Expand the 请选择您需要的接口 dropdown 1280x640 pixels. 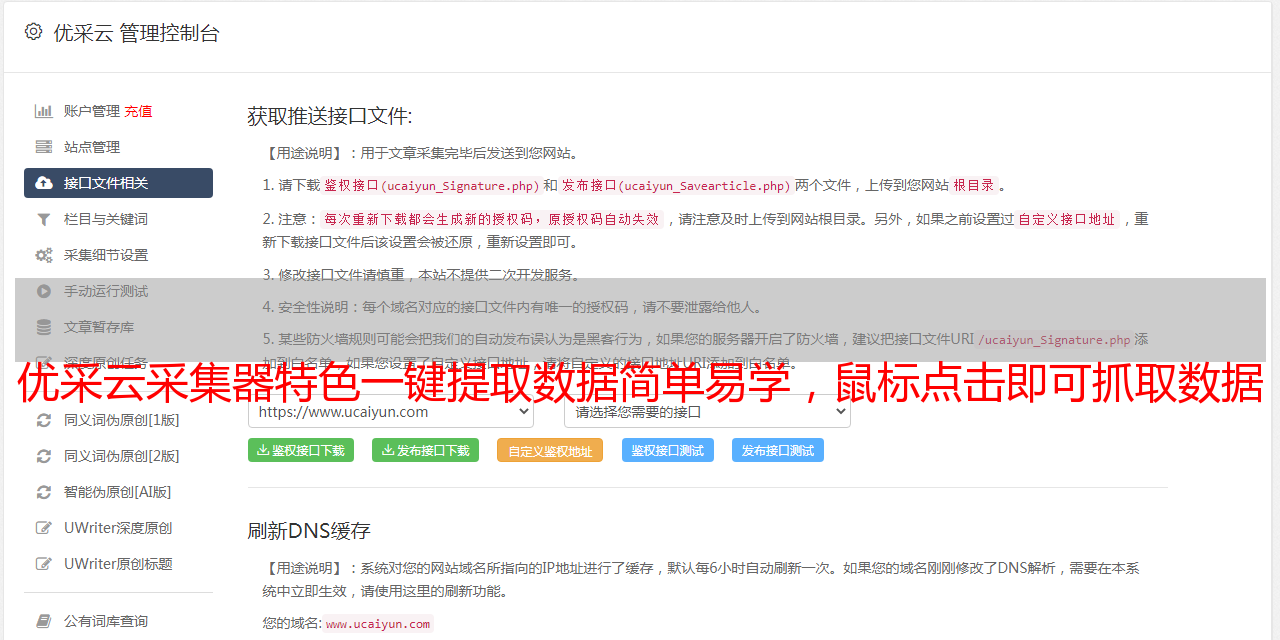(707, 411)
